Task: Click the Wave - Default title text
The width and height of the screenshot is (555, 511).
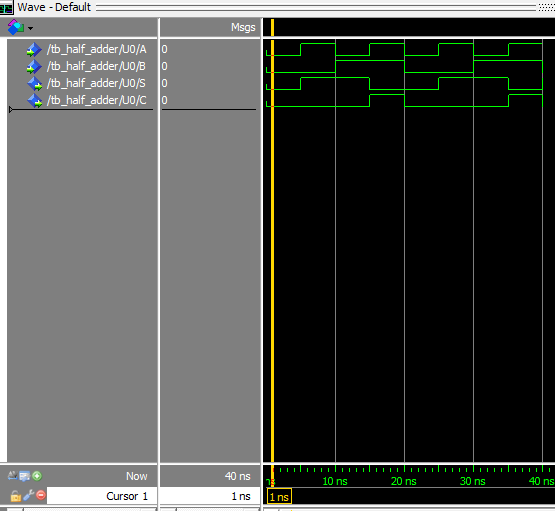Action: click(54, 7)
